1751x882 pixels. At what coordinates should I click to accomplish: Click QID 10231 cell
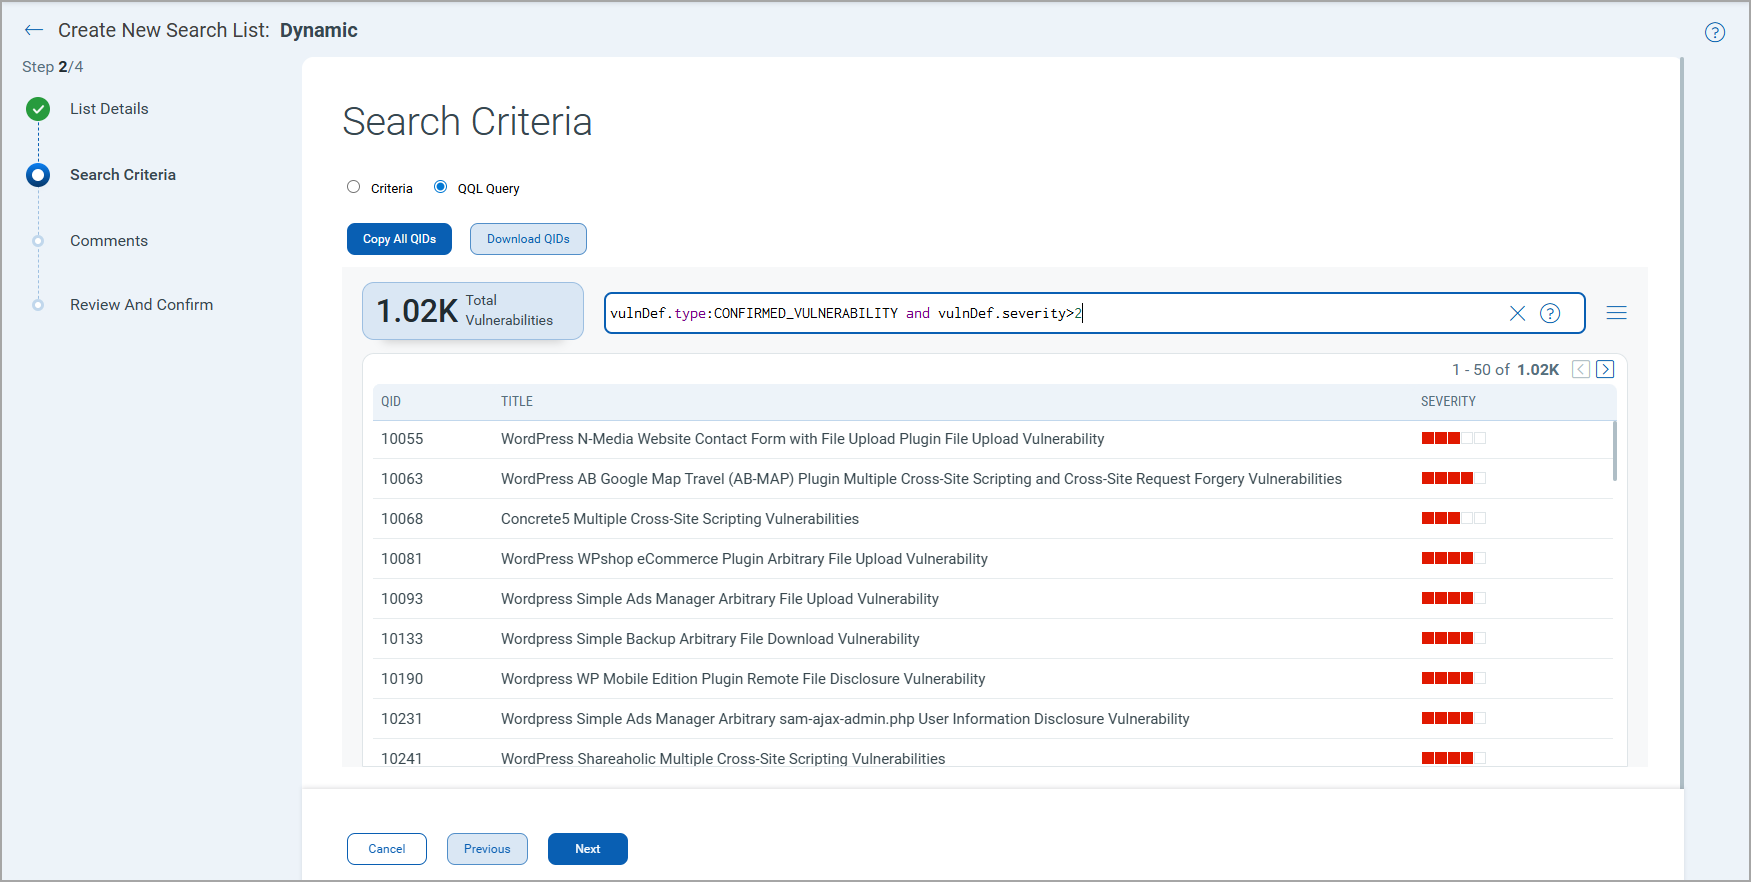point(402,719)
